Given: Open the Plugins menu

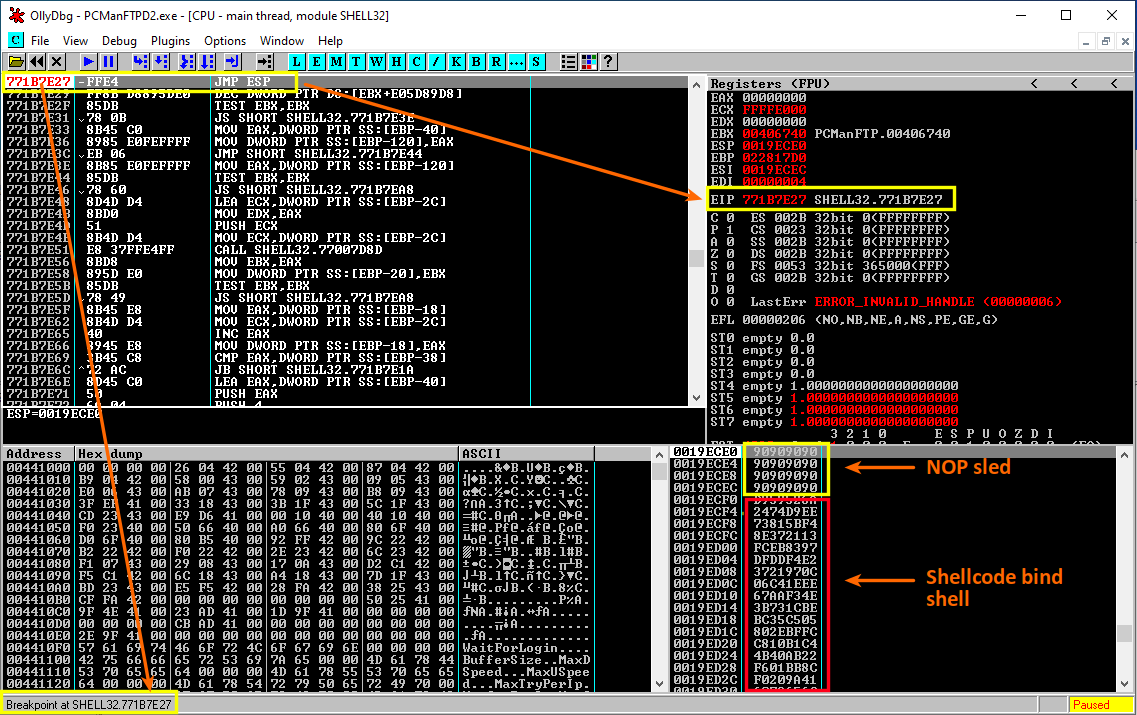Looking at the screenshot, I should (170, 41).
